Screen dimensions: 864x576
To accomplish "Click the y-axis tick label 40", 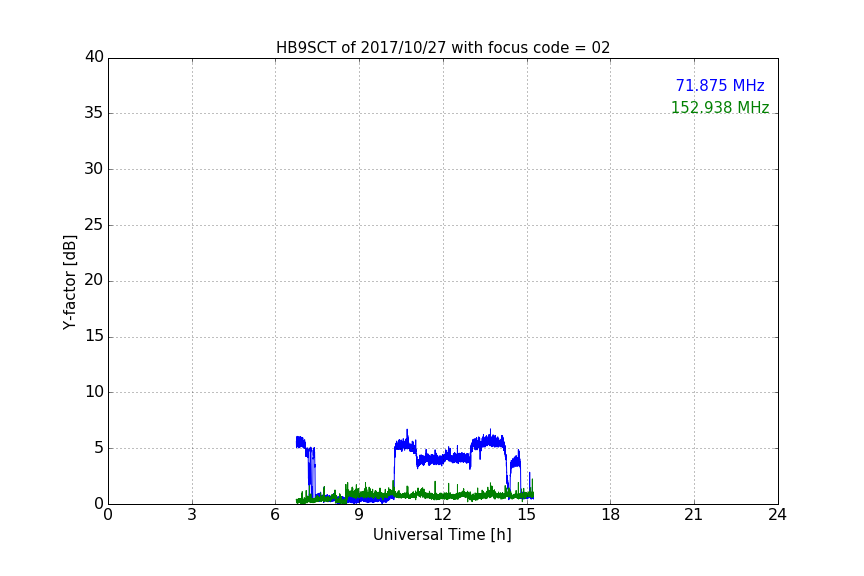I will point(94,57).
